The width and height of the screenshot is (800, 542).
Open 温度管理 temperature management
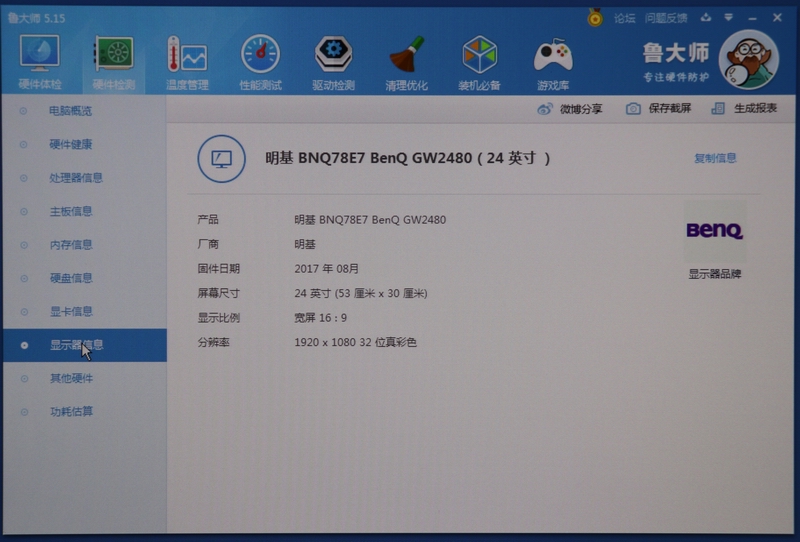coord(187,62)
